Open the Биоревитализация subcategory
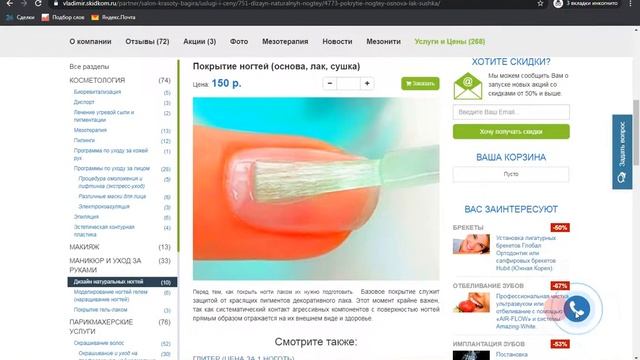640x360 pixels. pyautogui.click(x=97, y=92)
